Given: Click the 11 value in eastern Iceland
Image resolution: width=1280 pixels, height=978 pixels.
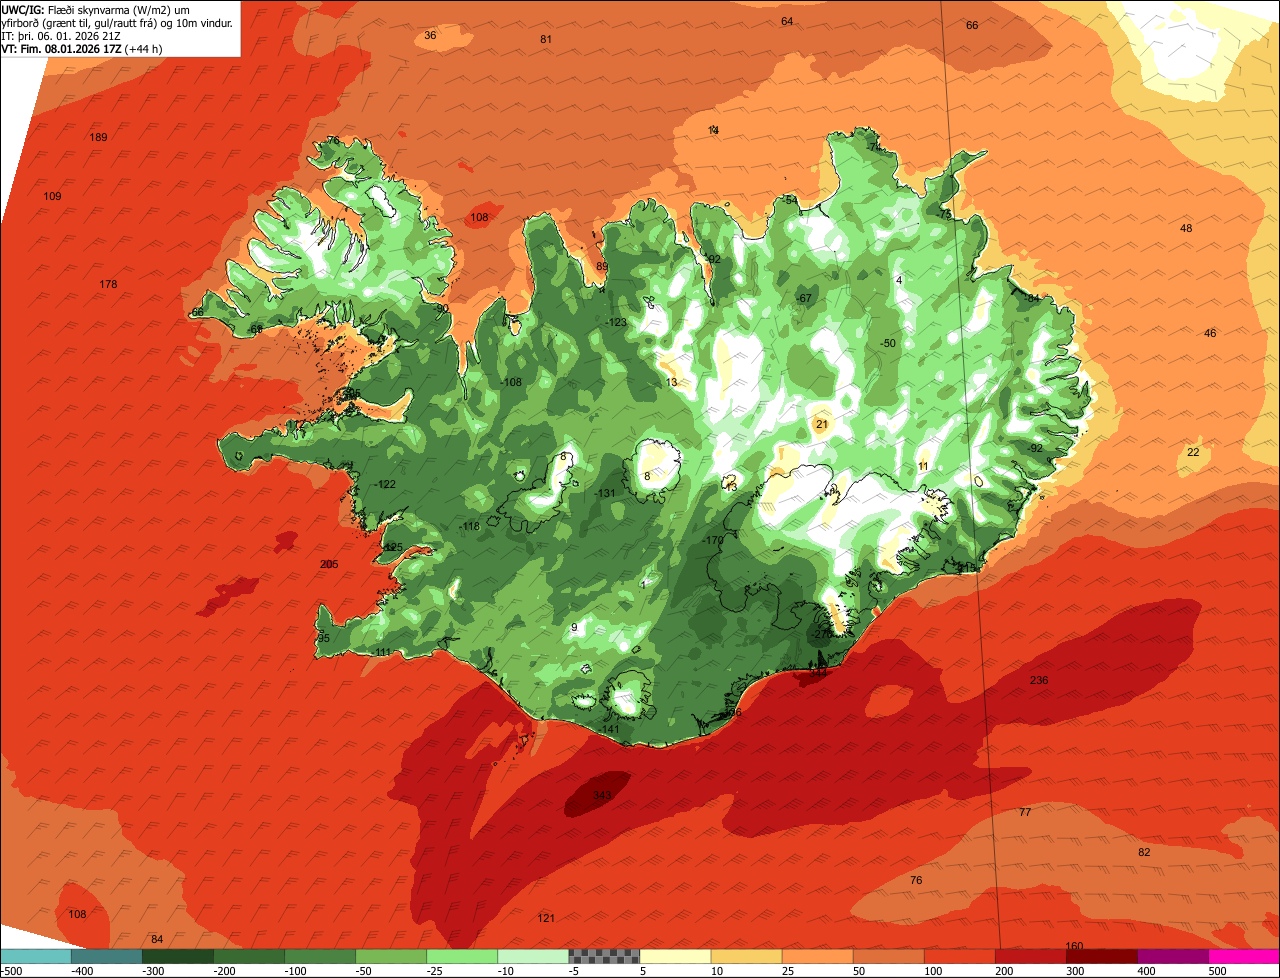Looking at the screenshot, I should pyautogui.click(x=923, y=466).
